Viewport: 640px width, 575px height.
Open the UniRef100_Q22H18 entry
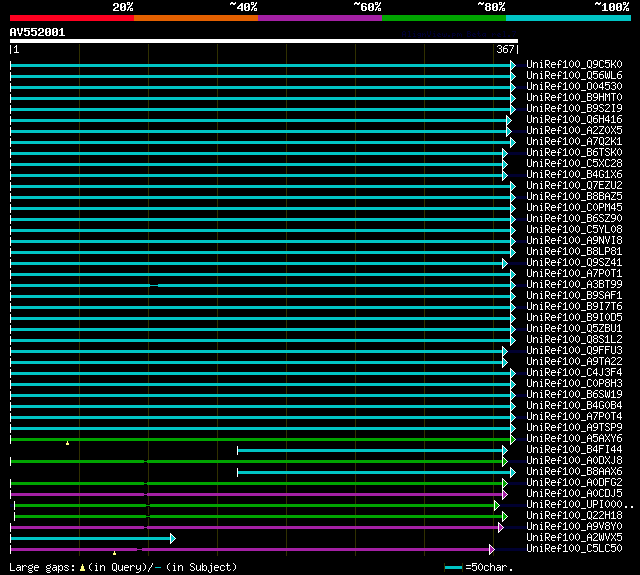(574, 516)
